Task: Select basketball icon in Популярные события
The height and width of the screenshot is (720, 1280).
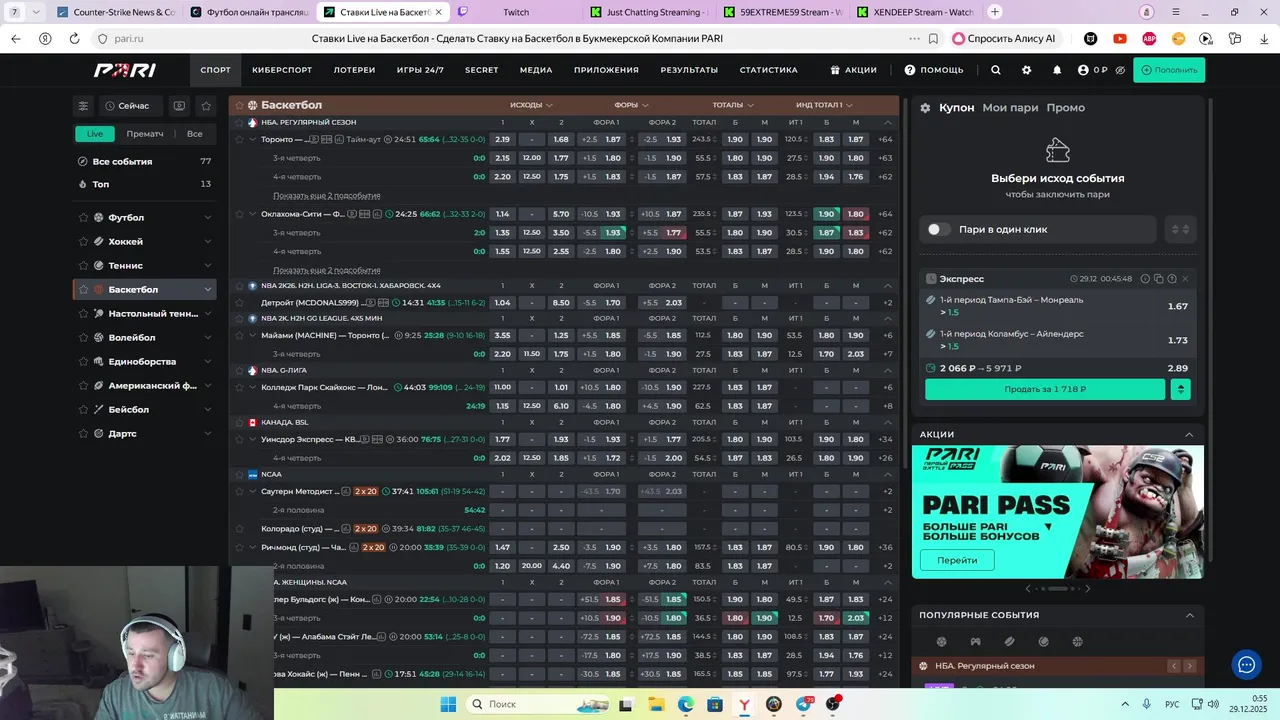Action: [x=1077, y=642]
